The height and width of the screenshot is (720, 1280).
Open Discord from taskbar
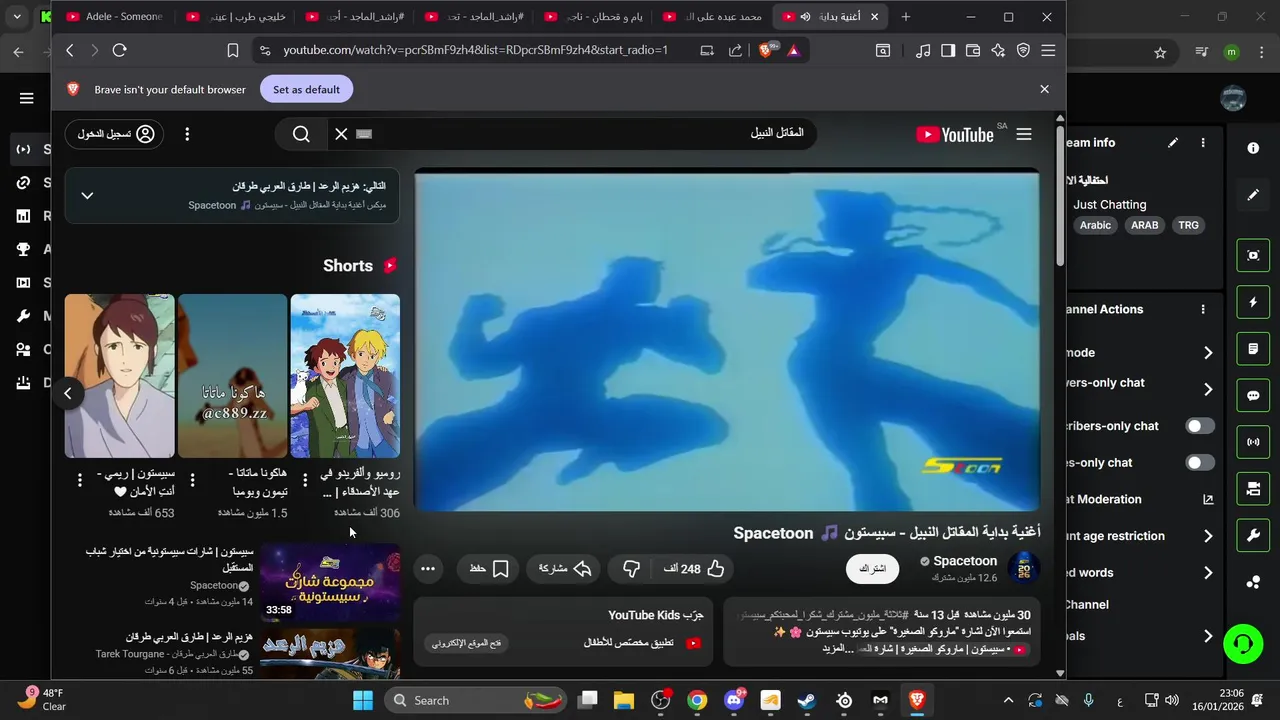[x=733, y=700]
